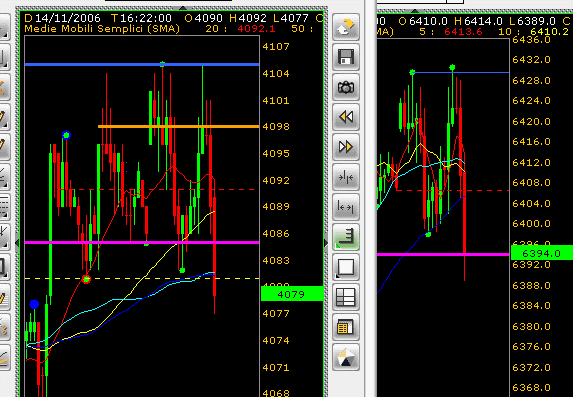Open the yellow data table icon
The height and width of the screenshot is (397, 573).
pos(346,327)
